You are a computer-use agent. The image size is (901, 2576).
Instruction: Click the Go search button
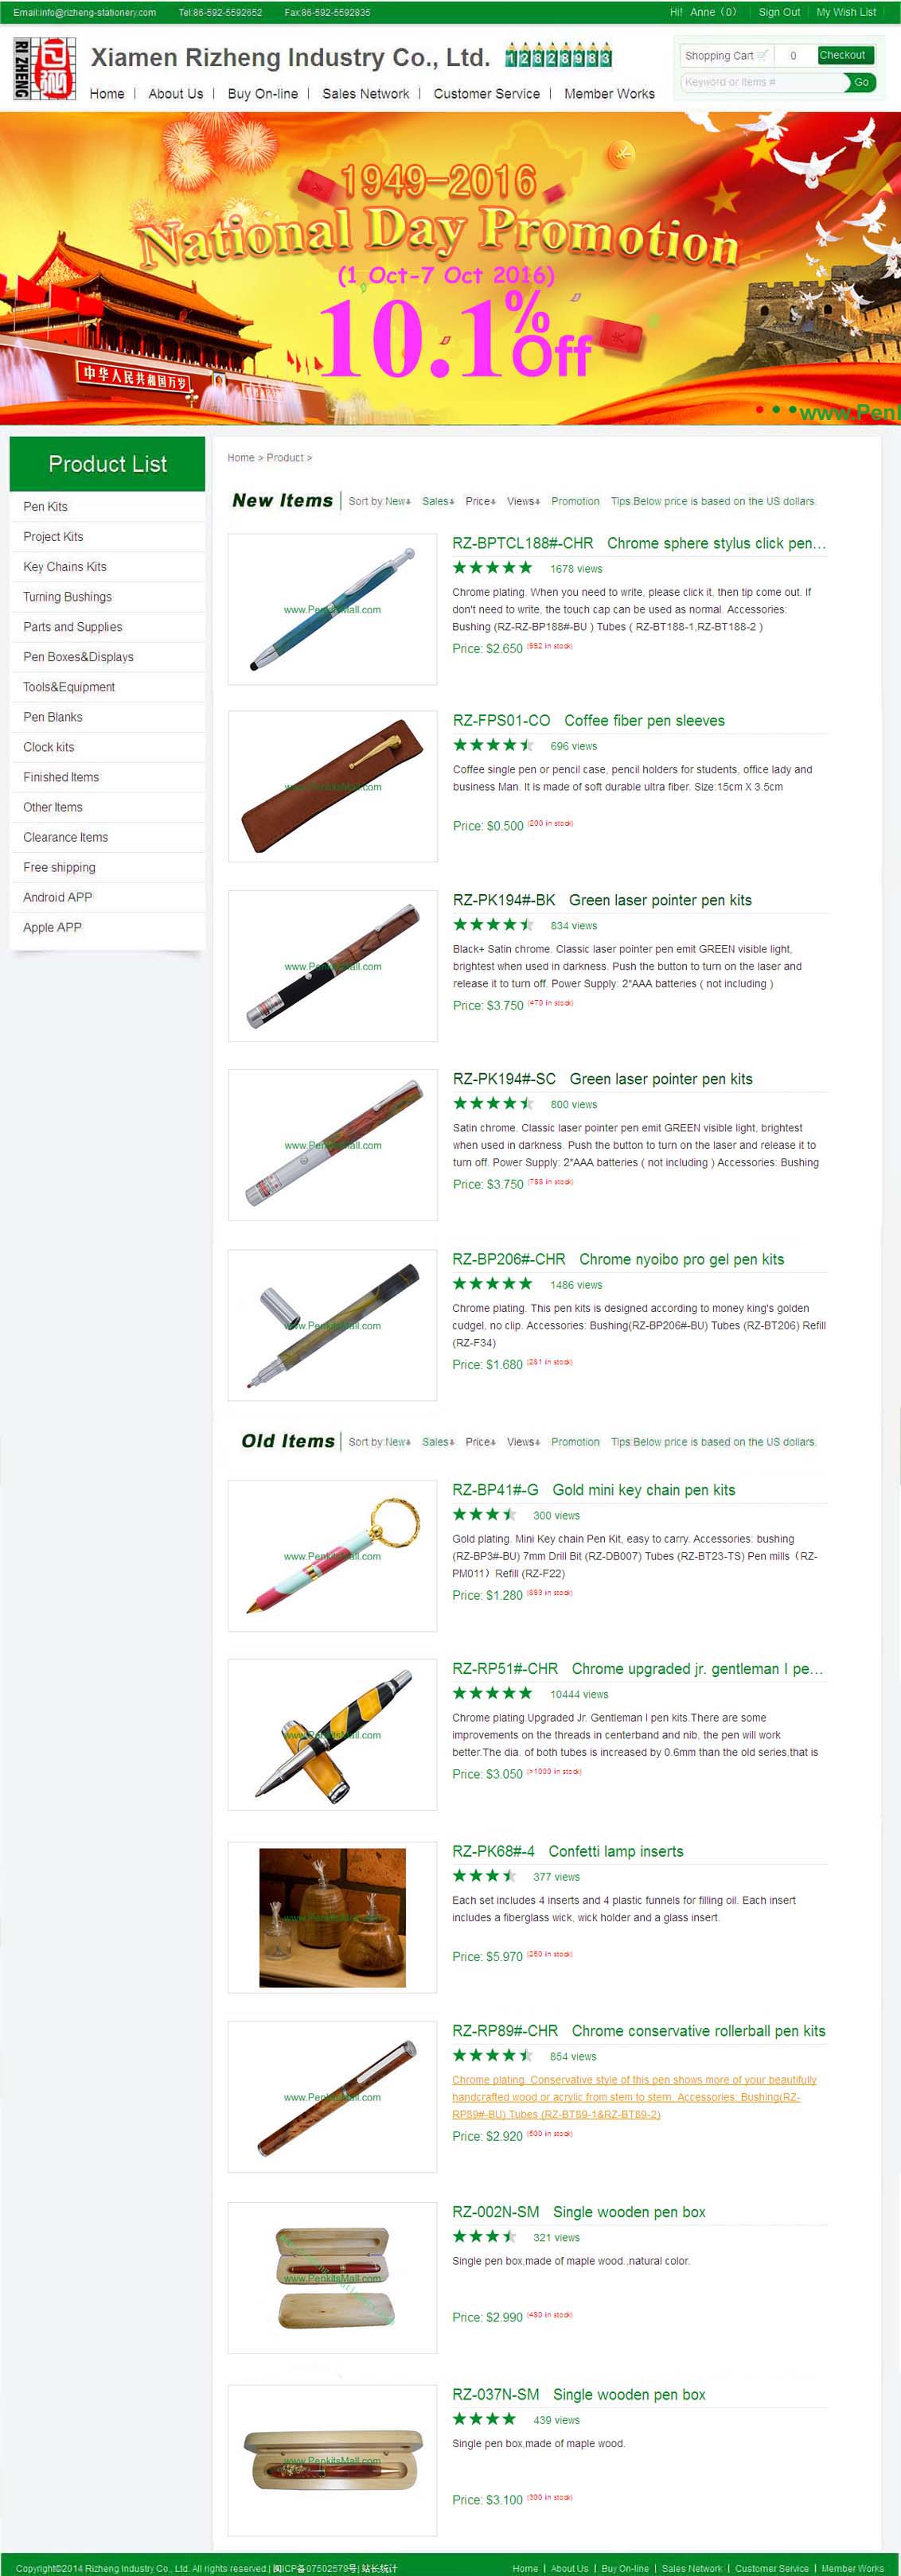(861, 82)
